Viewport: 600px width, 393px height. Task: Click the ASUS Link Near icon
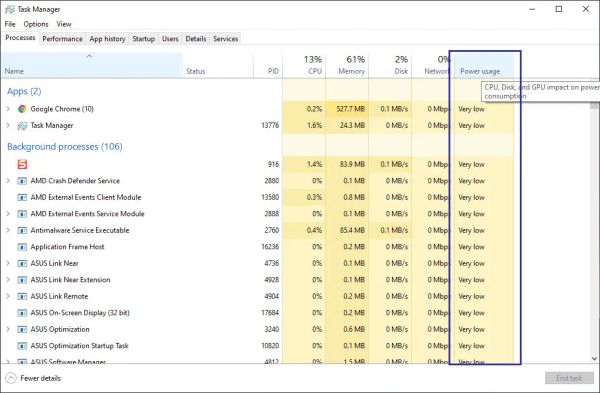coord(22,263)
